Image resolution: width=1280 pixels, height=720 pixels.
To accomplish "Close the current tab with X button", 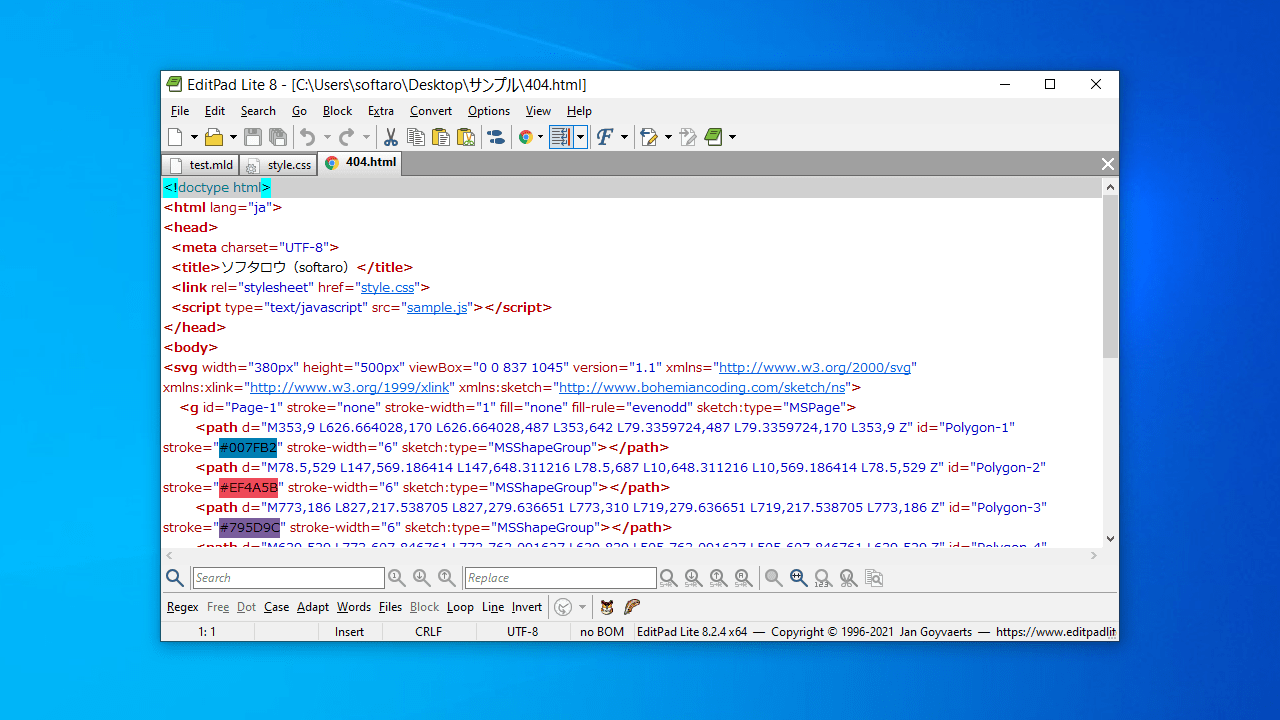I will 1107,164.
